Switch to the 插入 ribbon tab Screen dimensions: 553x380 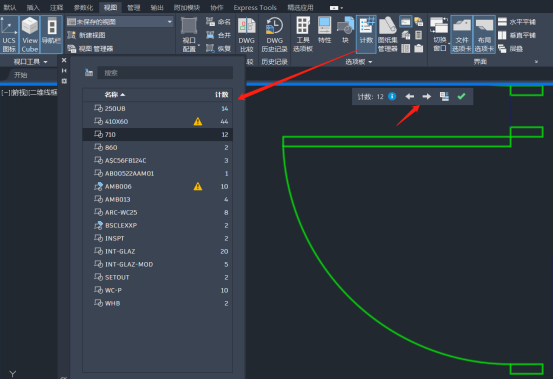pyautogui.click(x=33, y=7)
